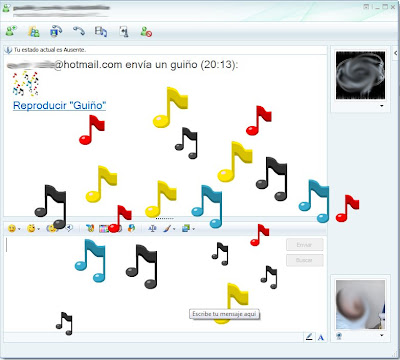The height and width of the screenshot is (360, 400).
Task: Click the Enviar button
Action: coord(305,245)
